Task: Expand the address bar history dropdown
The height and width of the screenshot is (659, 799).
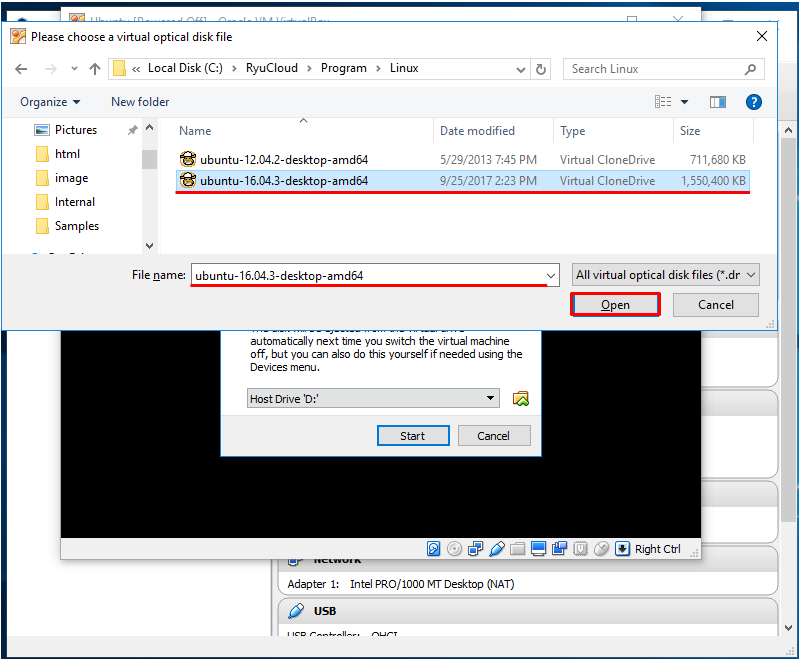Action: pos(520,69)
